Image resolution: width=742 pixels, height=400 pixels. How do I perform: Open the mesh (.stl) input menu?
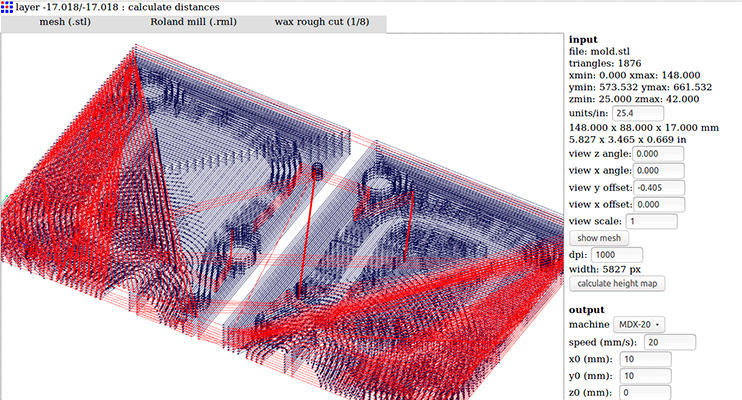coord(65,22)
